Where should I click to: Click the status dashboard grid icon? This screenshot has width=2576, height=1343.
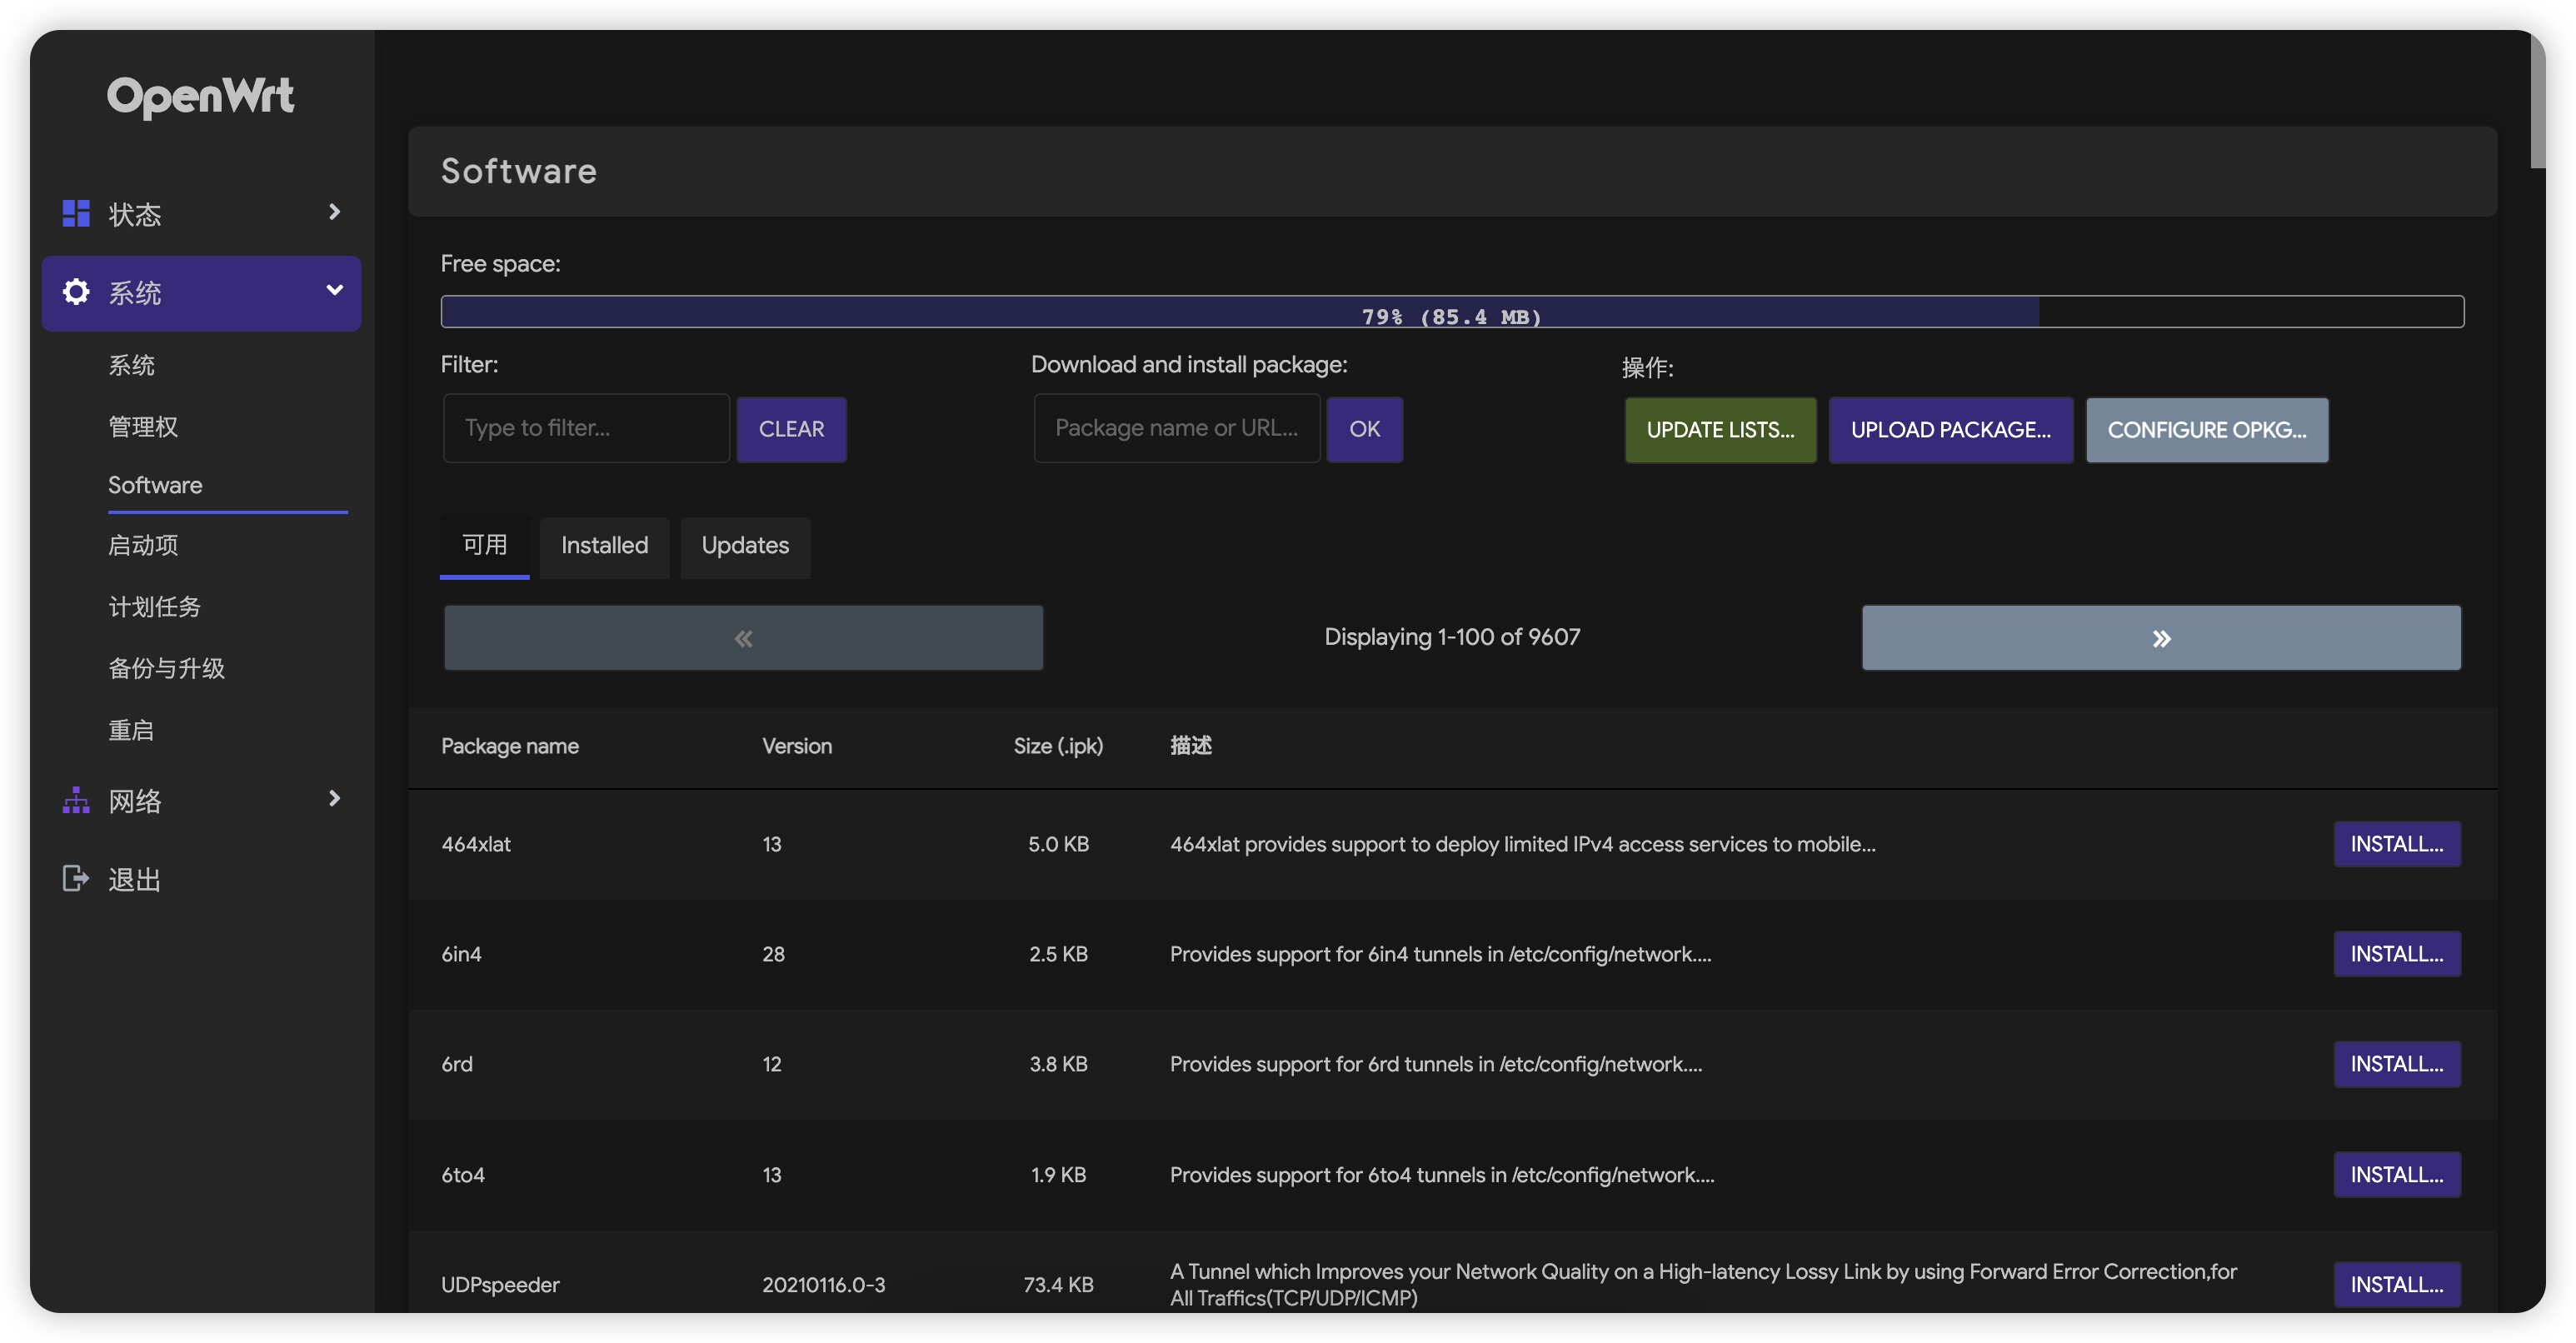coord(76,213)
